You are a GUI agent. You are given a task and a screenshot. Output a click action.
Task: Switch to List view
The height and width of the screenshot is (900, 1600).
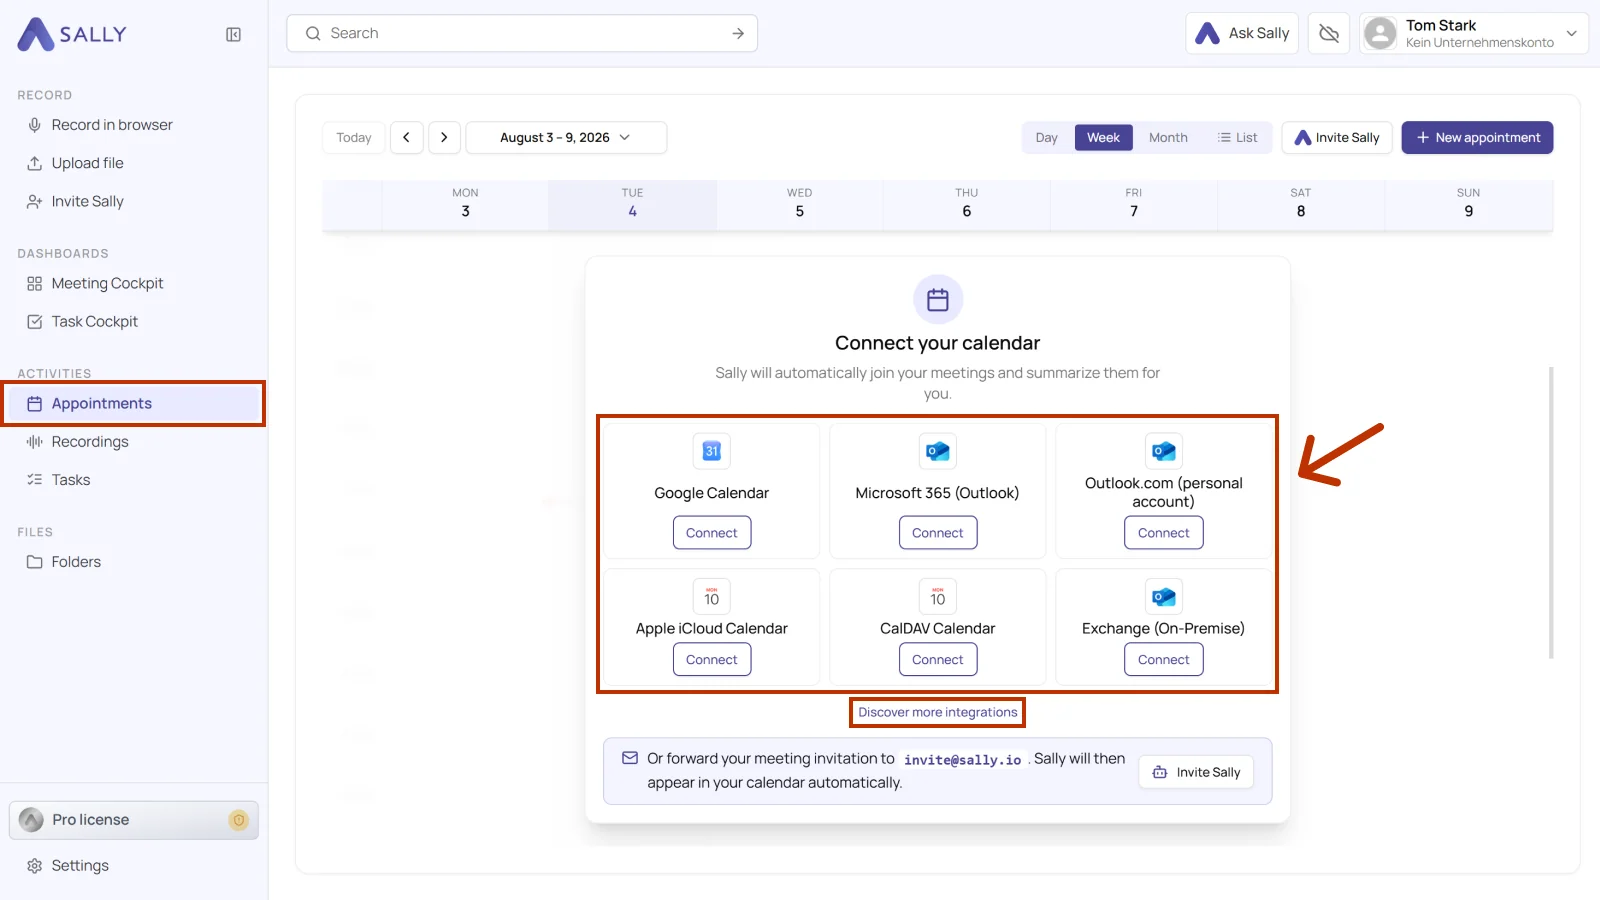1238,137
